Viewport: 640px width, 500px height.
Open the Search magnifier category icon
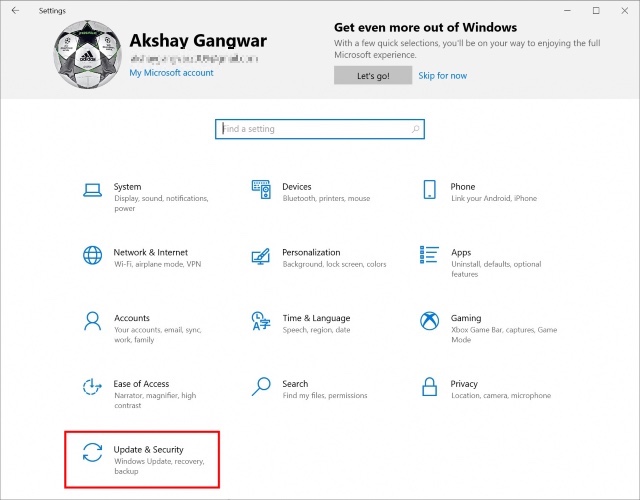coord(261,387)
